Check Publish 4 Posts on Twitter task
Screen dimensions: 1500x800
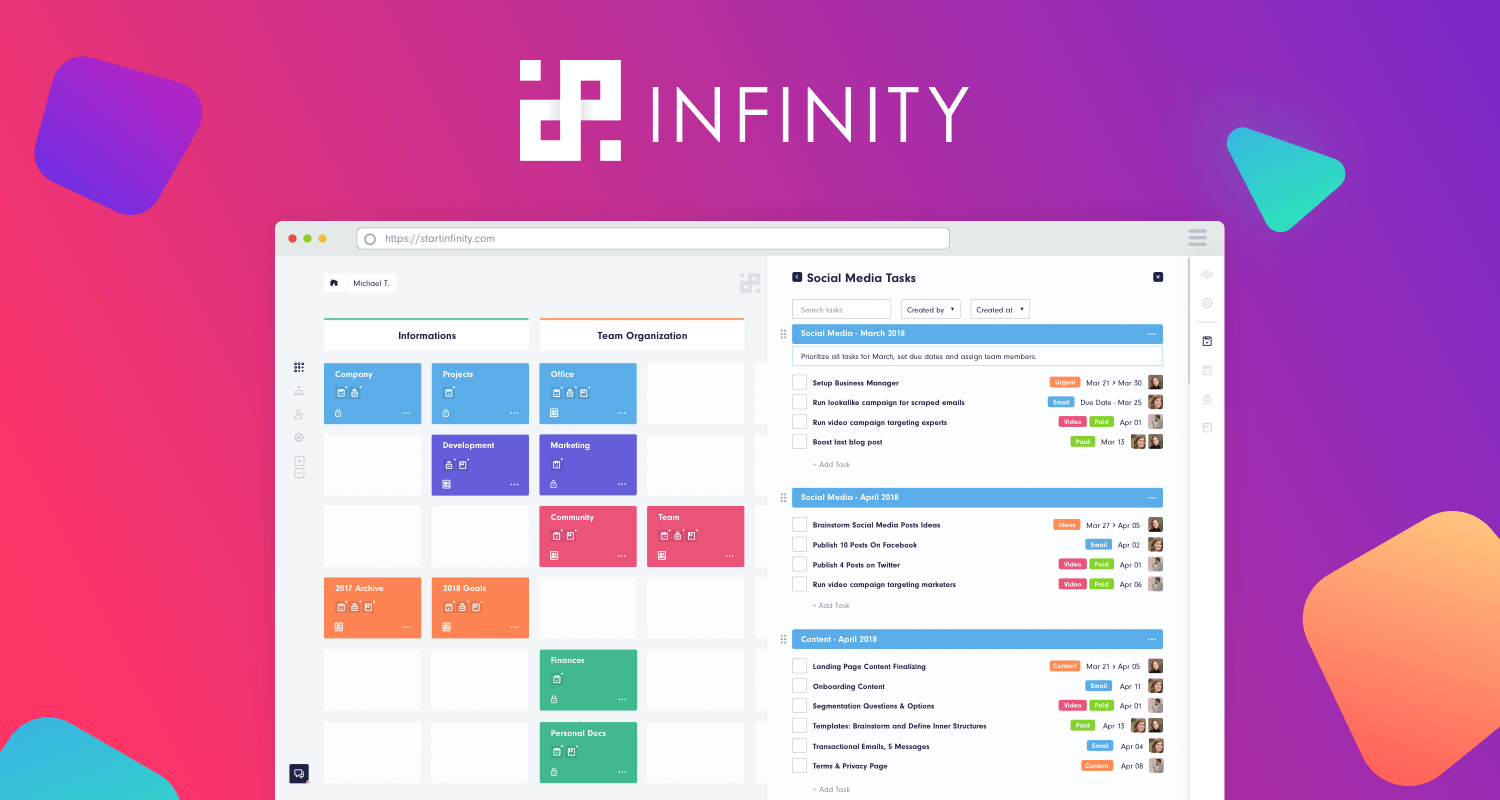[x=799, y=564]
